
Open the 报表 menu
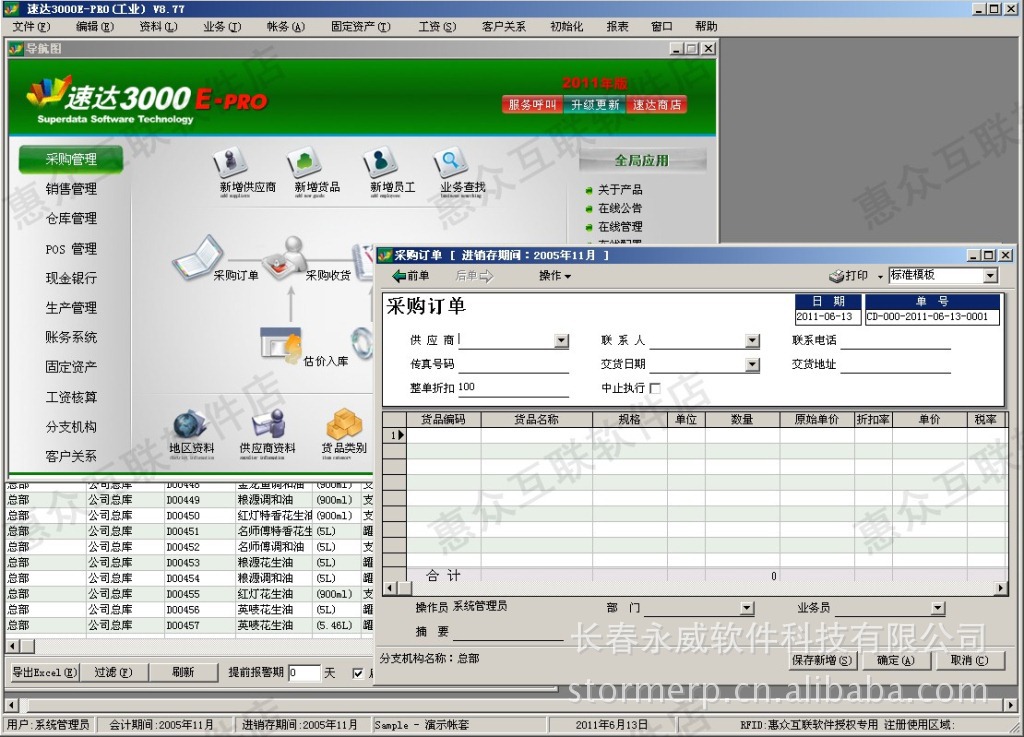pos(617,27)
